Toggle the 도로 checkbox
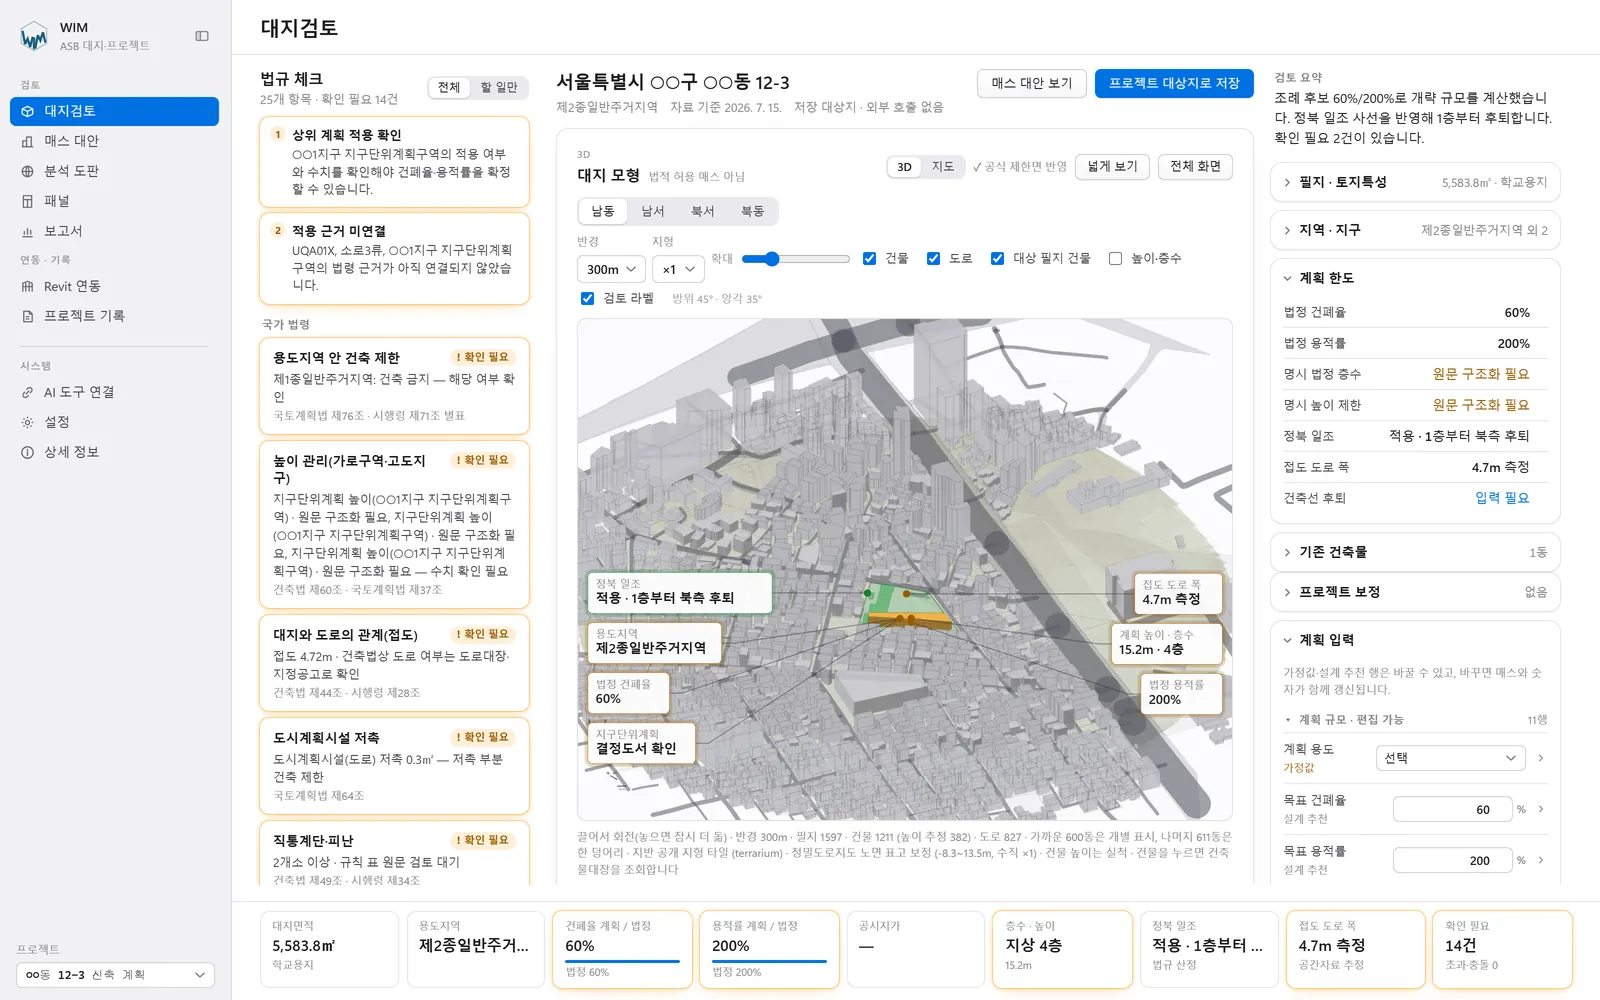This screenshot has width=1600, height=1000. pyautogui.click(x=933, y=258)
